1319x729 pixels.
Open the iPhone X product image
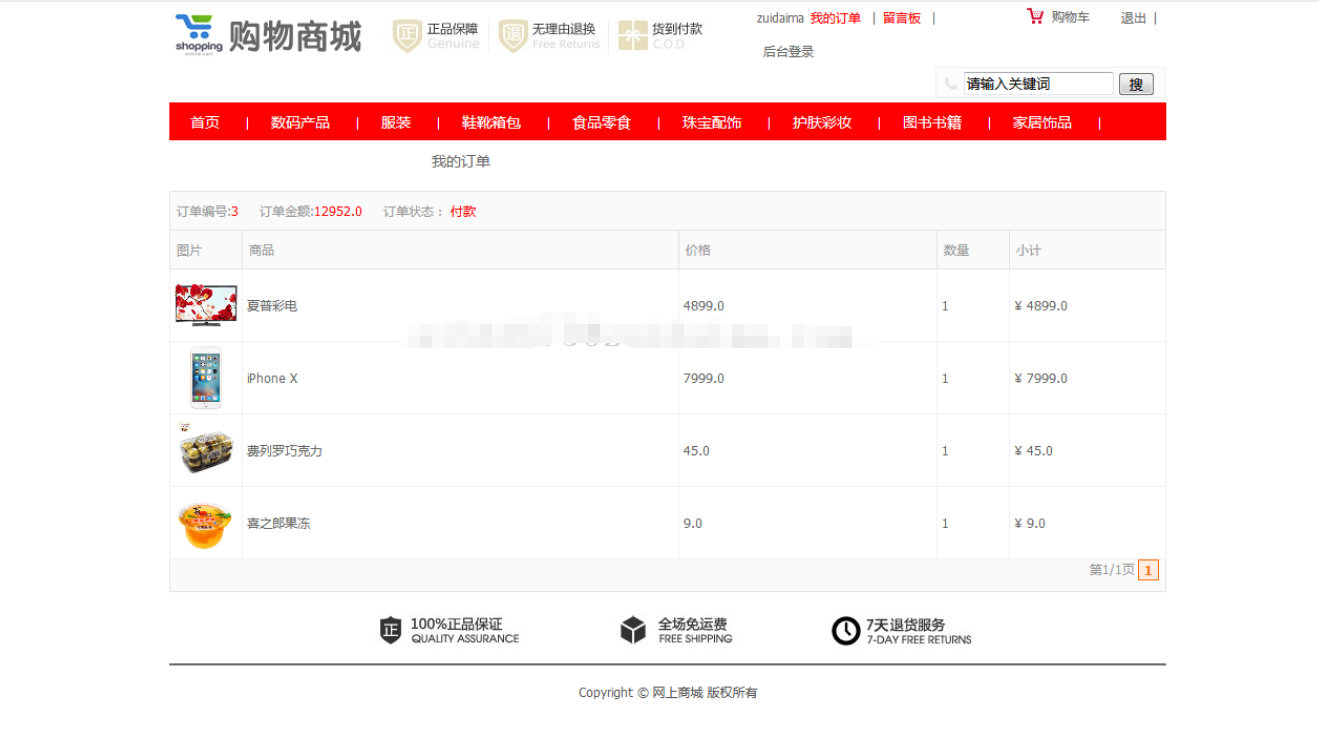coord(206,378)
